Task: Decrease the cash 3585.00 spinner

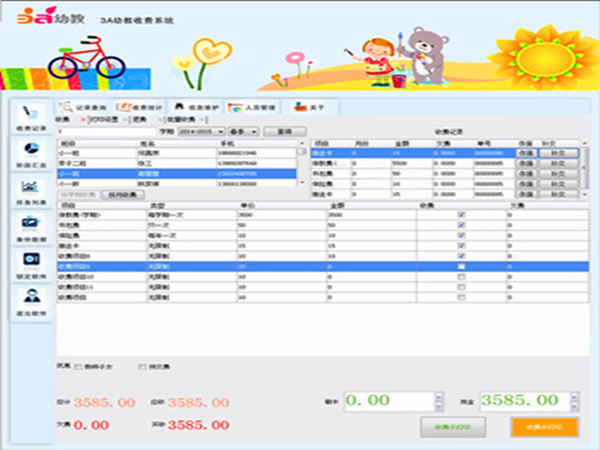Action: (574, 406)
